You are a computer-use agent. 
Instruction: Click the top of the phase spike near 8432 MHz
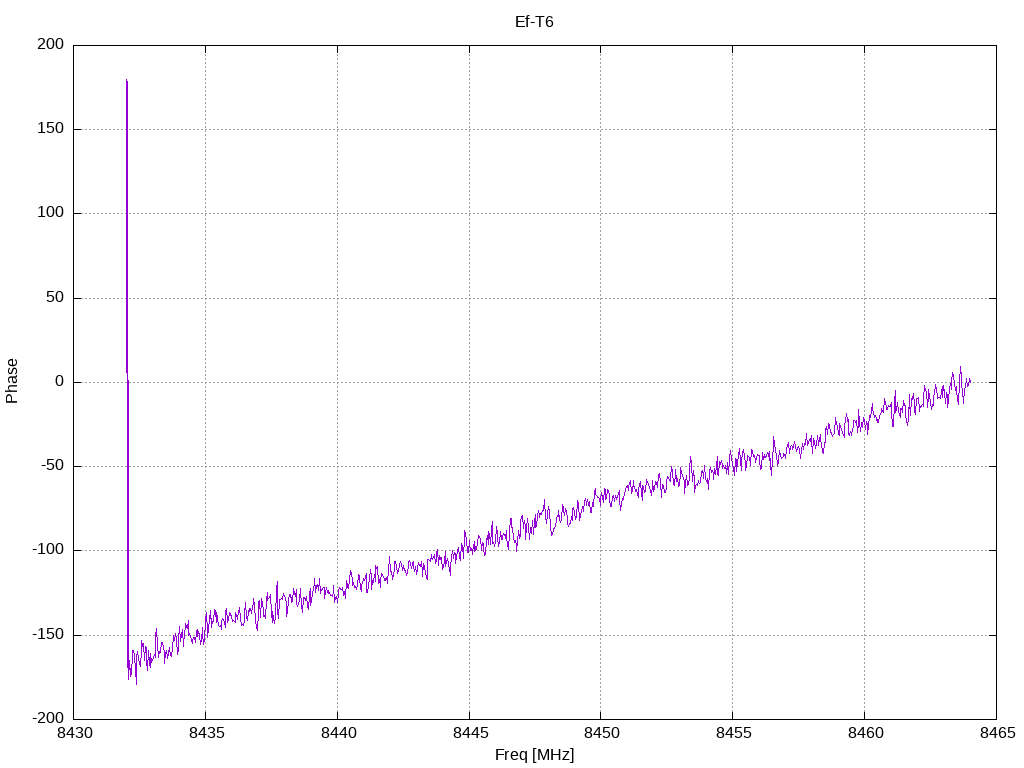coord(127,80)
